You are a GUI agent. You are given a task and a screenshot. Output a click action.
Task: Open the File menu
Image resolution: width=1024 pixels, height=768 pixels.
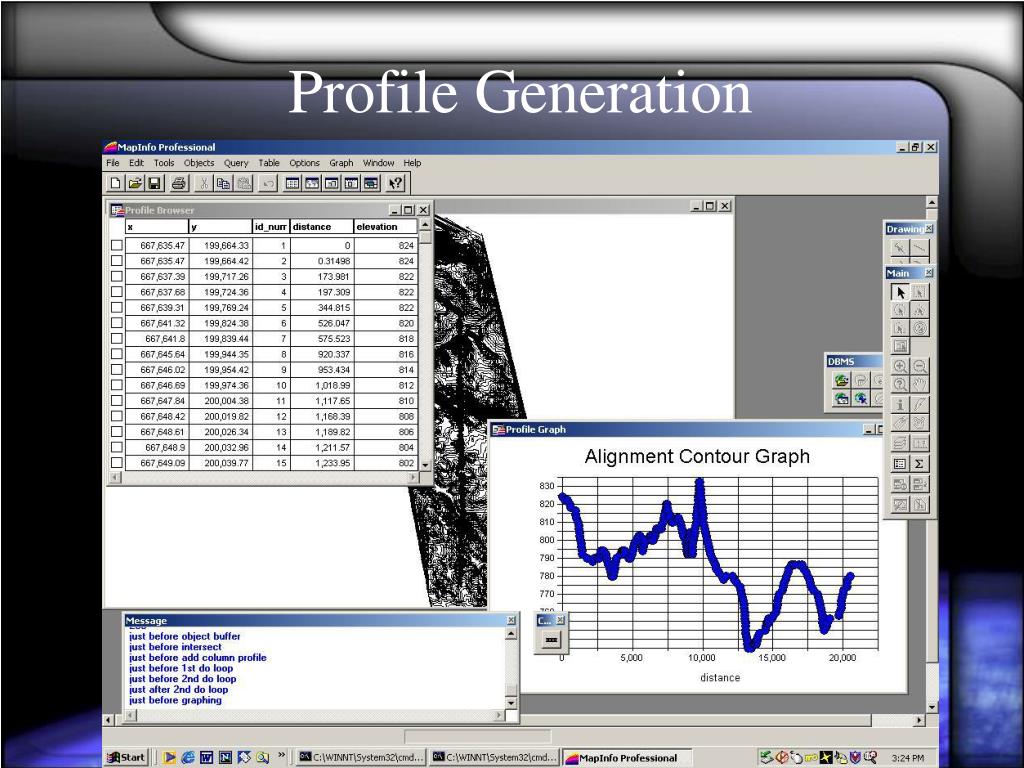pos(113,163)
